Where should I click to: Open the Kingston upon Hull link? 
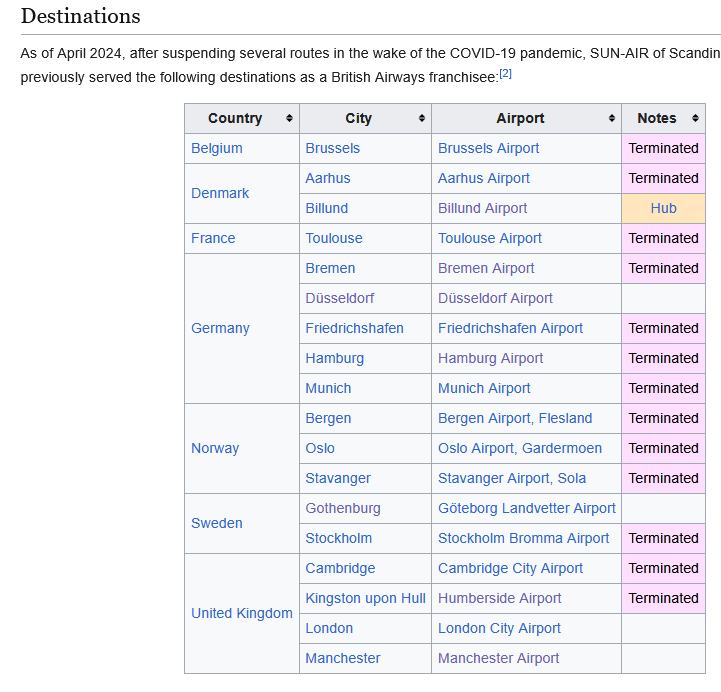point(365,598)
